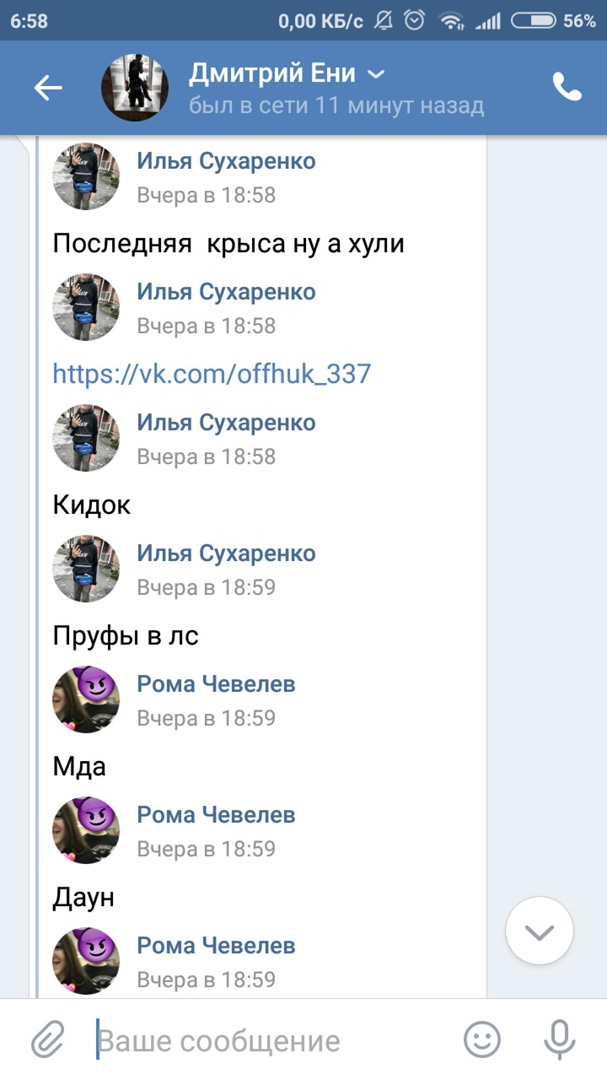Open the emoji smiley picker
Screen dimensions: 607x1080
[x=482, y=1040]
